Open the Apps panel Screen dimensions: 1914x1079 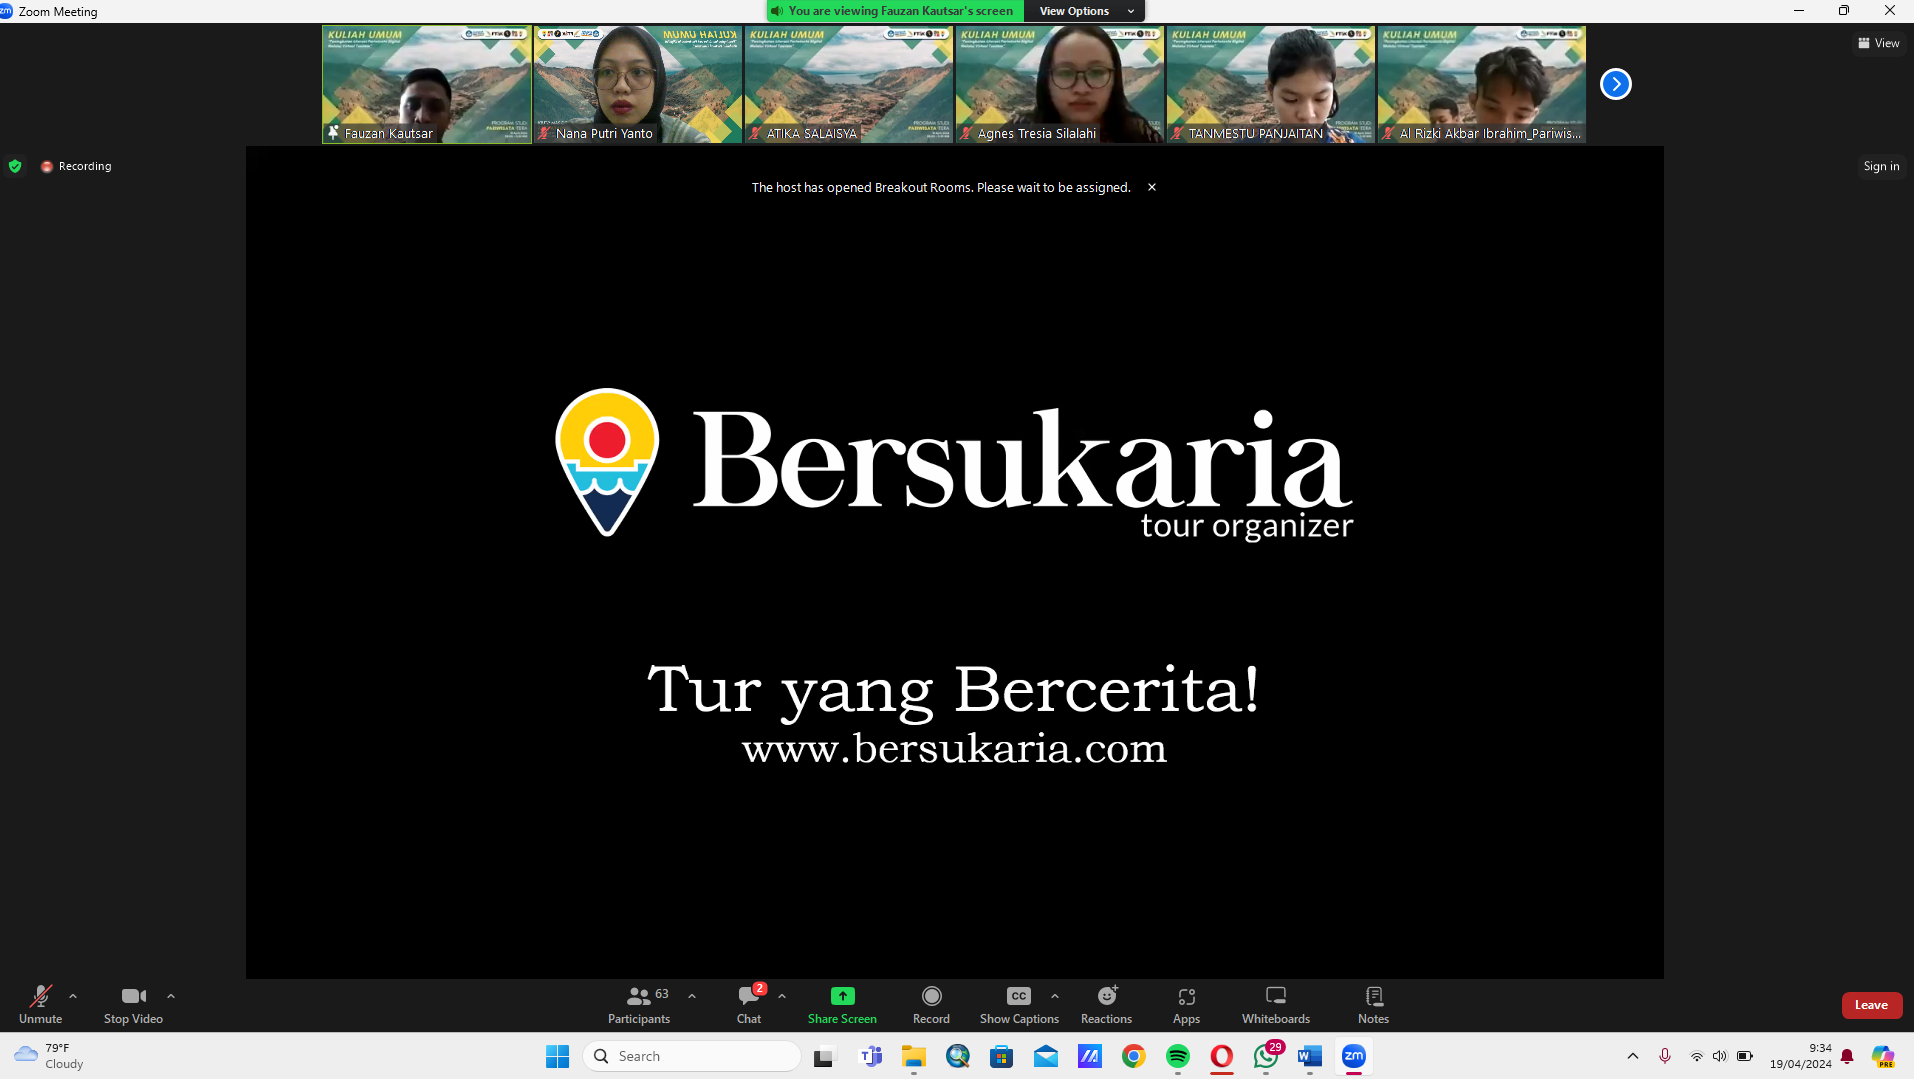pyautogui.click(x=1186, y=1004)
